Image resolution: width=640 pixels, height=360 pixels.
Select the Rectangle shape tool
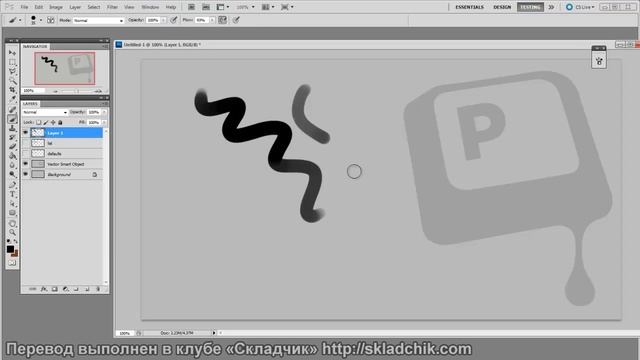click(x=12, y=212)
